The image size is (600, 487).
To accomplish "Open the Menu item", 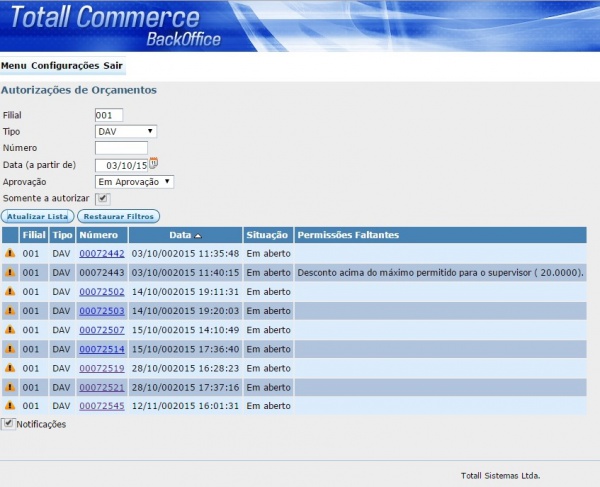I will [x=14, y=66].
